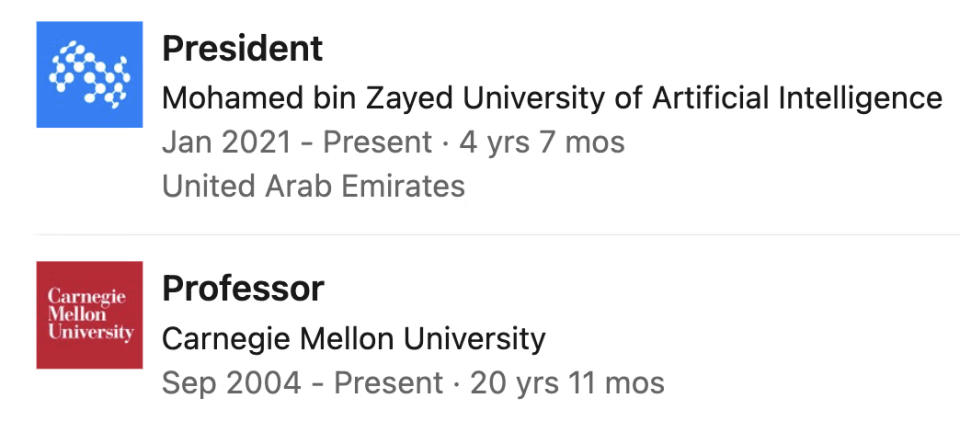Click Present in the President date range
The width and height of the screenshot is (960, 421).
point(377,143)
